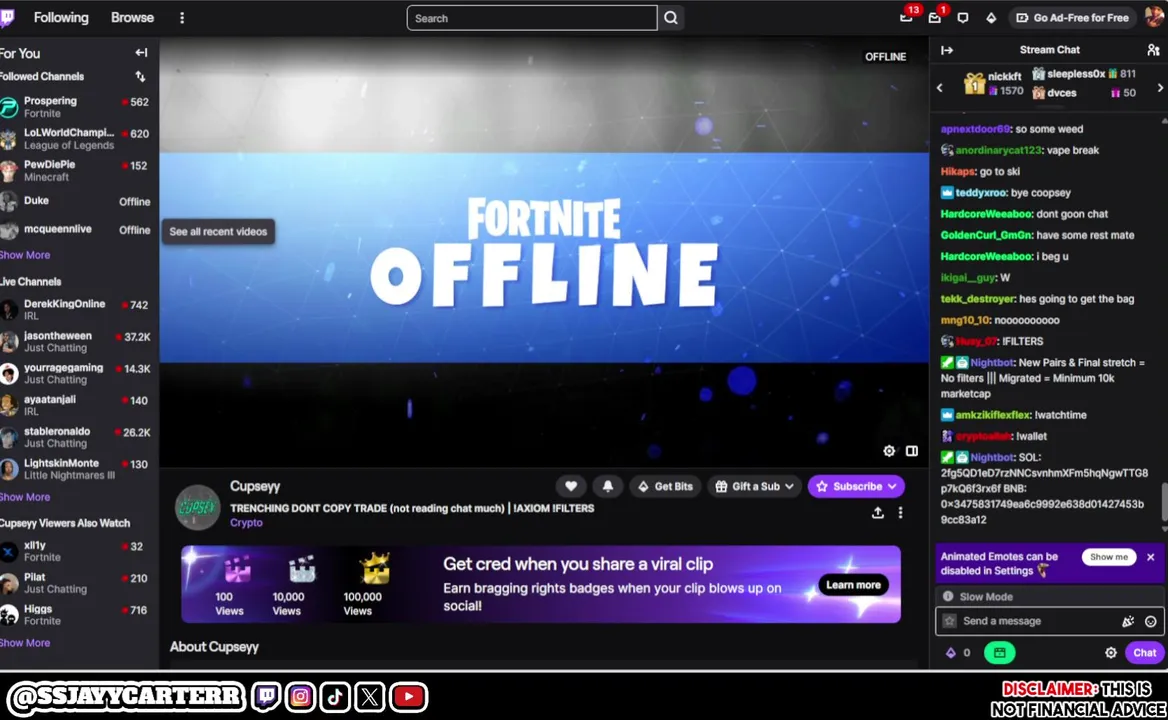Screen dimensions: 1168x720
Task: Open the Bits cheer icon in chat input
Action: pos(1129,621)
